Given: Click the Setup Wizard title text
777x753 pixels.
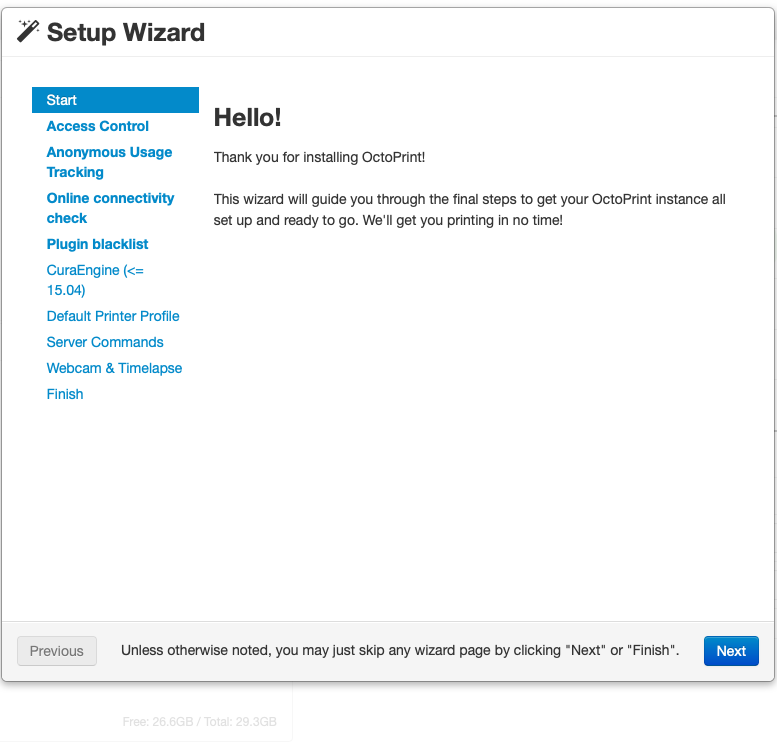Looking at the screenshot, I should tap(125, 33).
